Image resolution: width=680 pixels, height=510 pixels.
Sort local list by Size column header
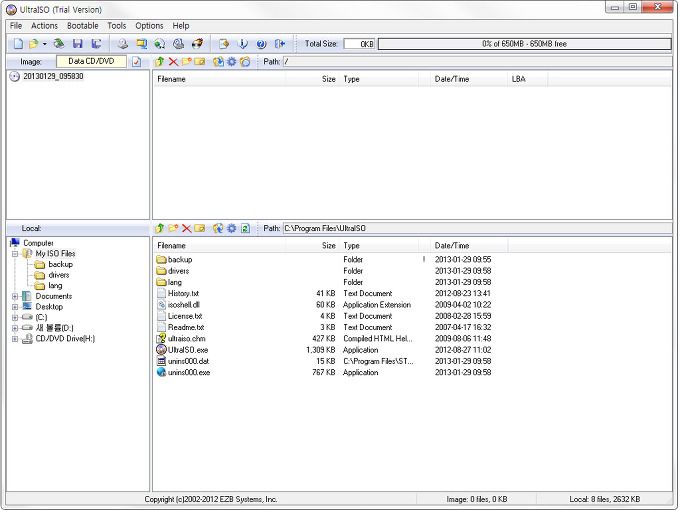coord(312,245)
